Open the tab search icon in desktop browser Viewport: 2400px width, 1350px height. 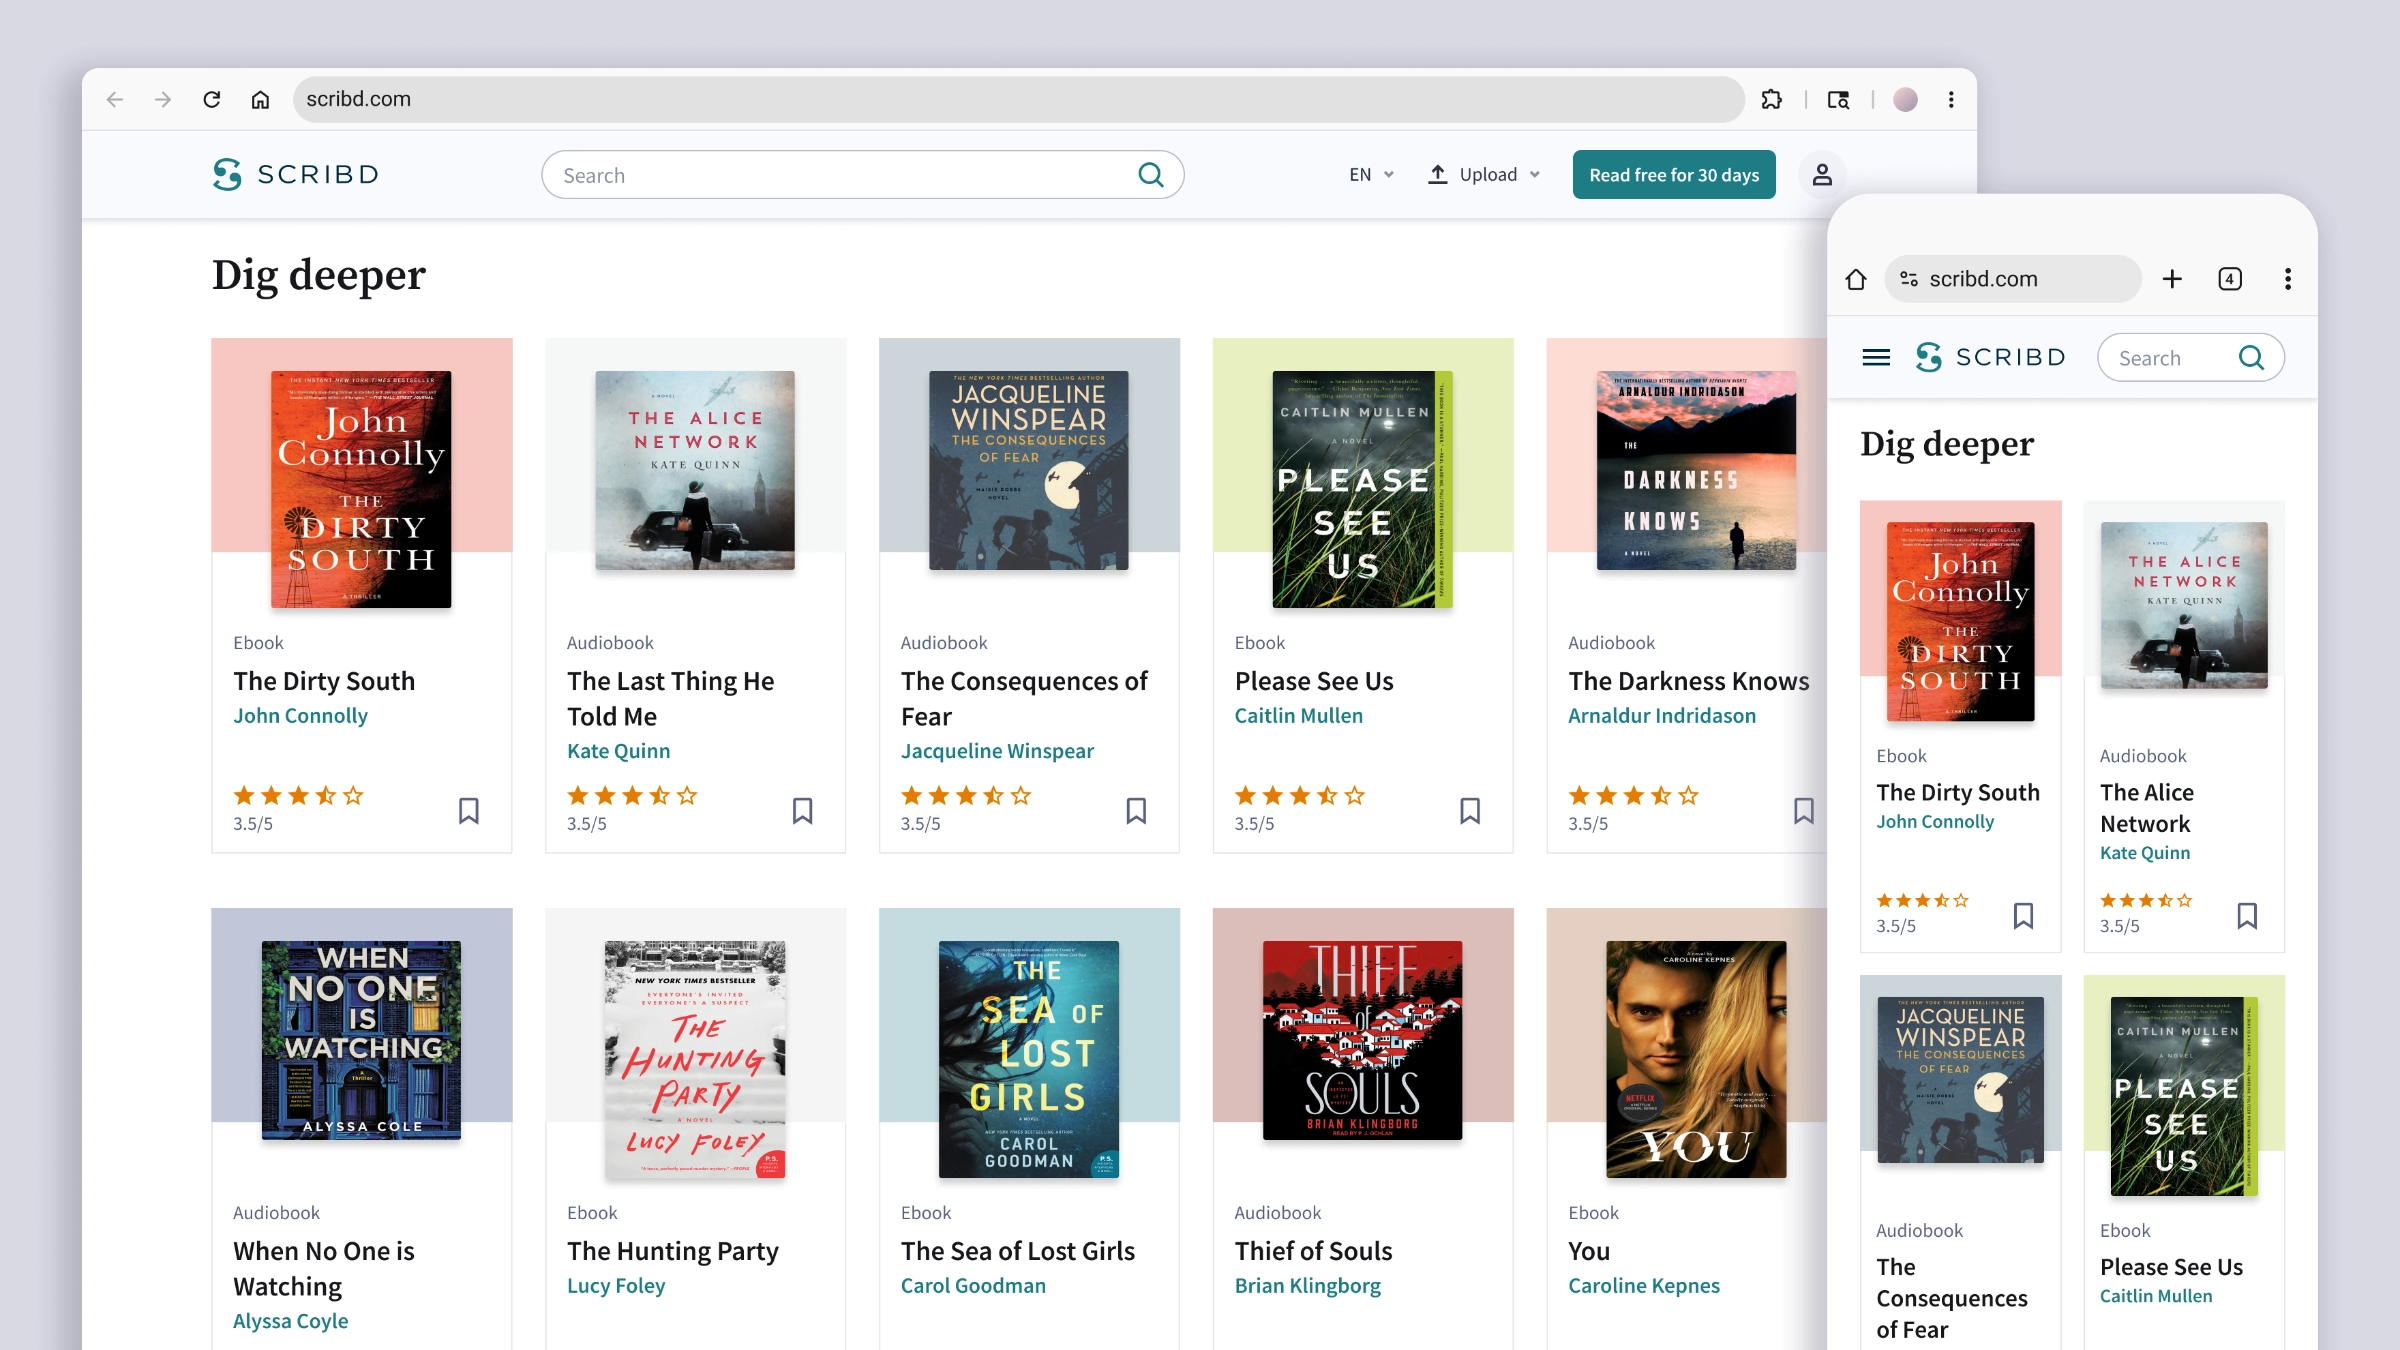[x=1838, y=99]
